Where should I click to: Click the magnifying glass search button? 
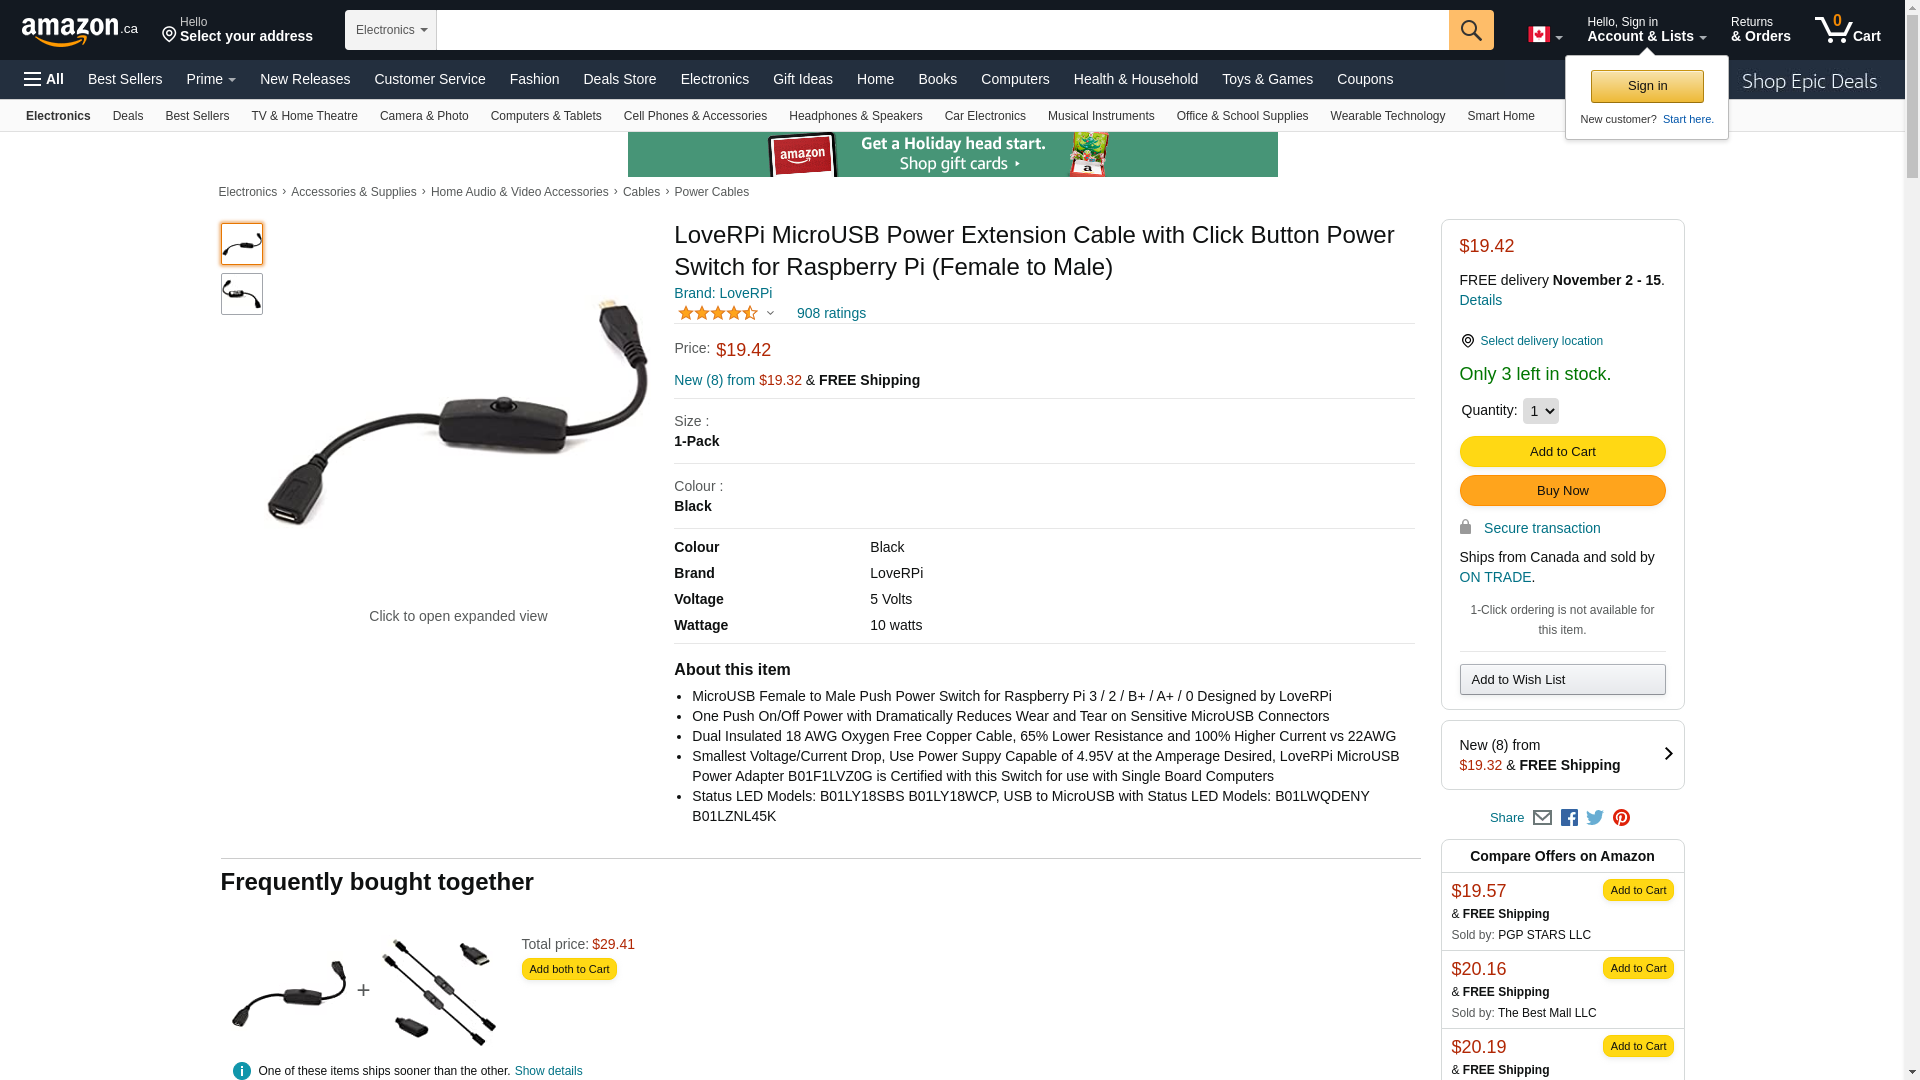coord(1471,30)
